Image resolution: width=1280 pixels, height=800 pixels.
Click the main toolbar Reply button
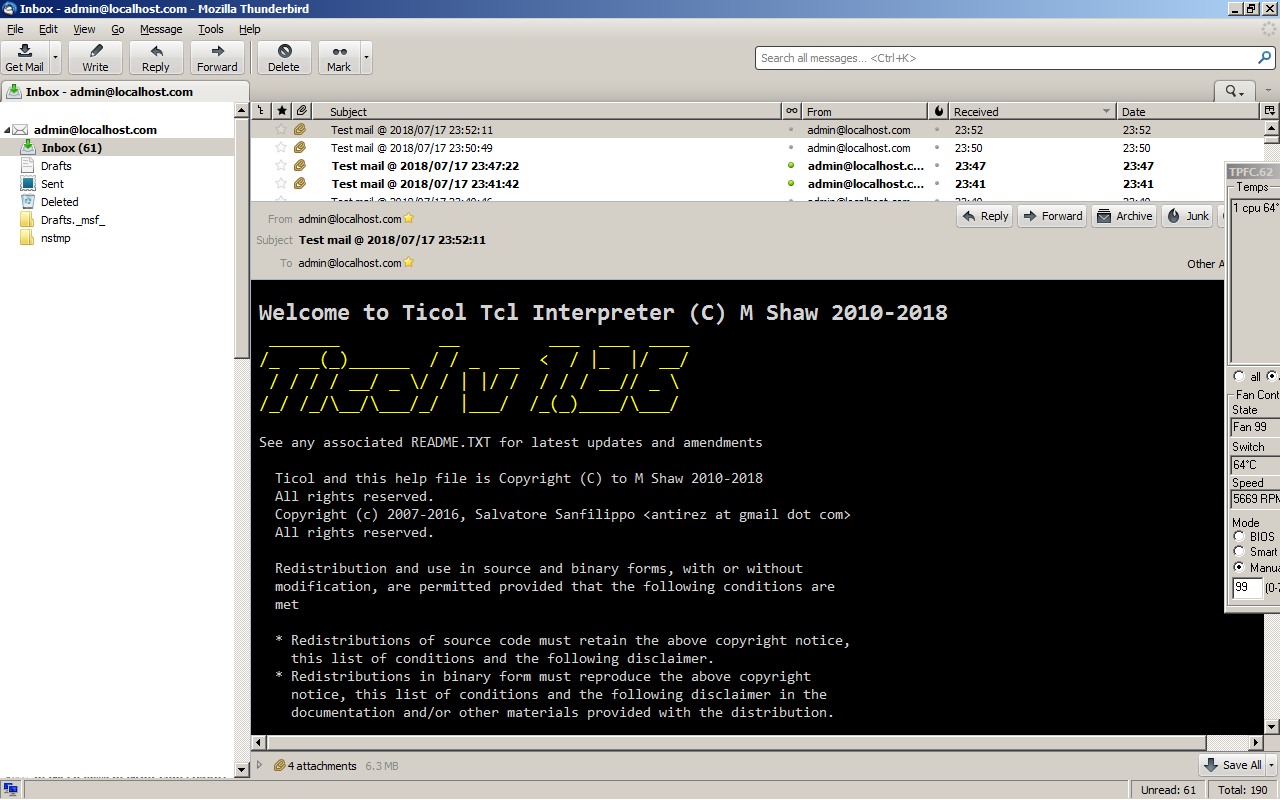pyautogui.click(x=156, y=58)
